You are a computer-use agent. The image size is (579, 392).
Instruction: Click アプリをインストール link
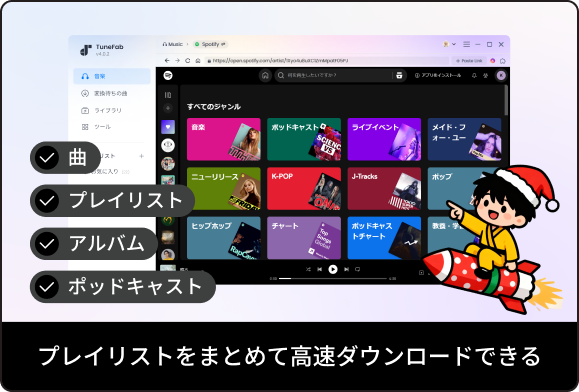(x=438, y=75)
